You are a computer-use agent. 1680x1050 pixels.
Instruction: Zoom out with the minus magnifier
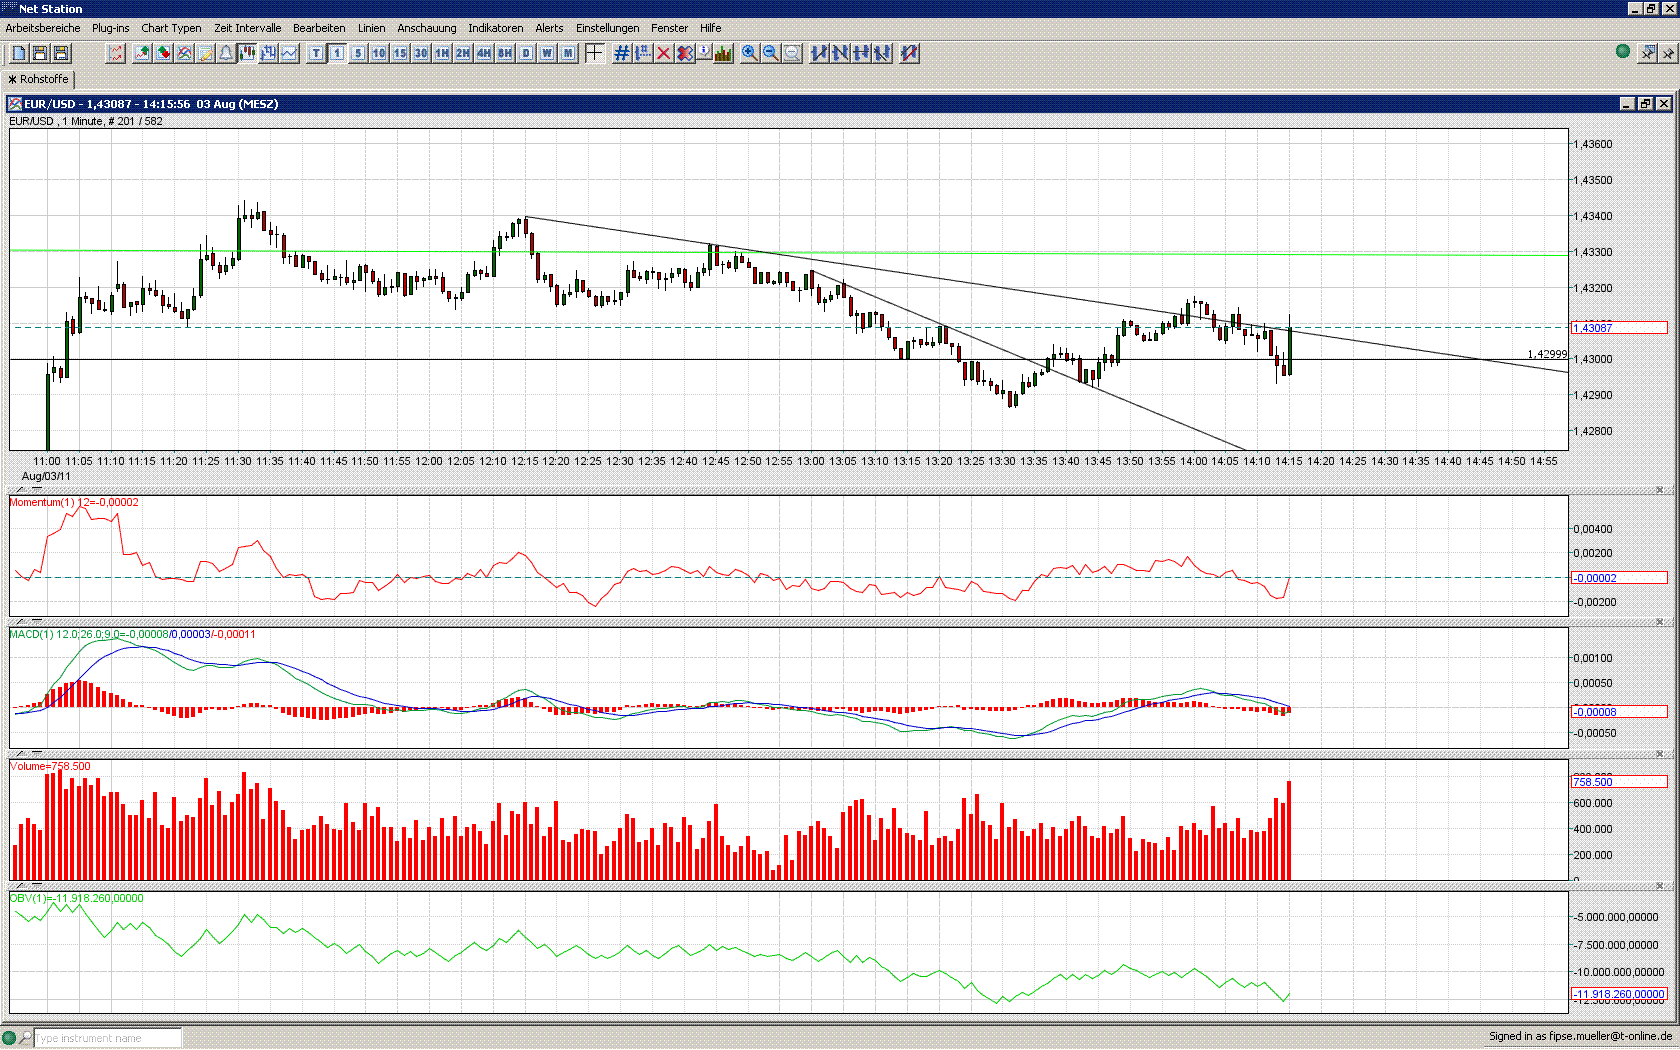[771, 53]
